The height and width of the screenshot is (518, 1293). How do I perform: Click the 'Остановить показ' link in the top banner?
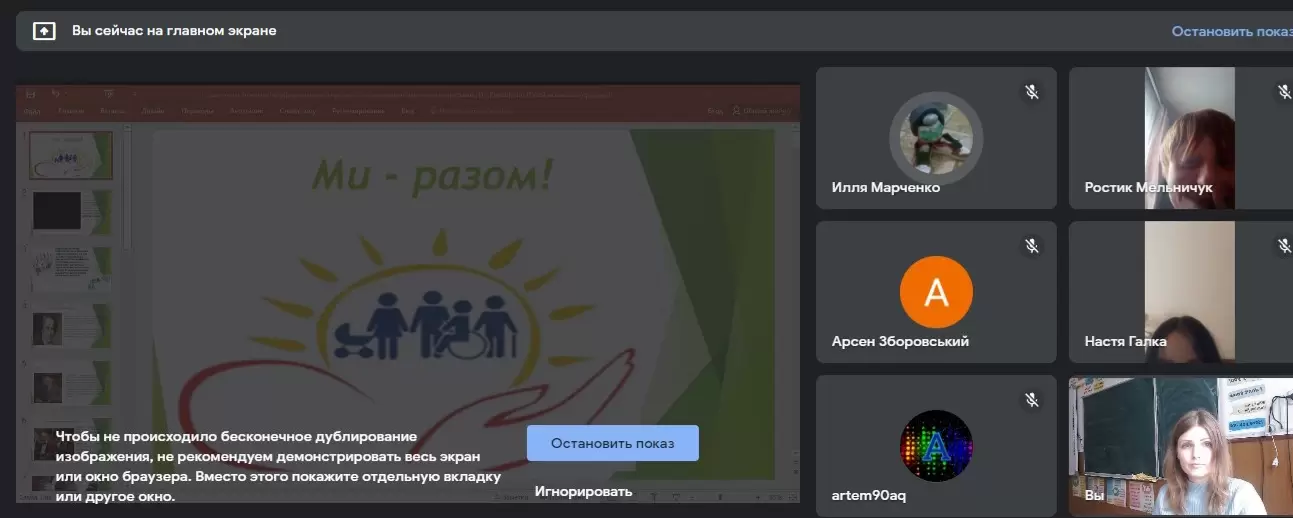tap(1232, 31)
